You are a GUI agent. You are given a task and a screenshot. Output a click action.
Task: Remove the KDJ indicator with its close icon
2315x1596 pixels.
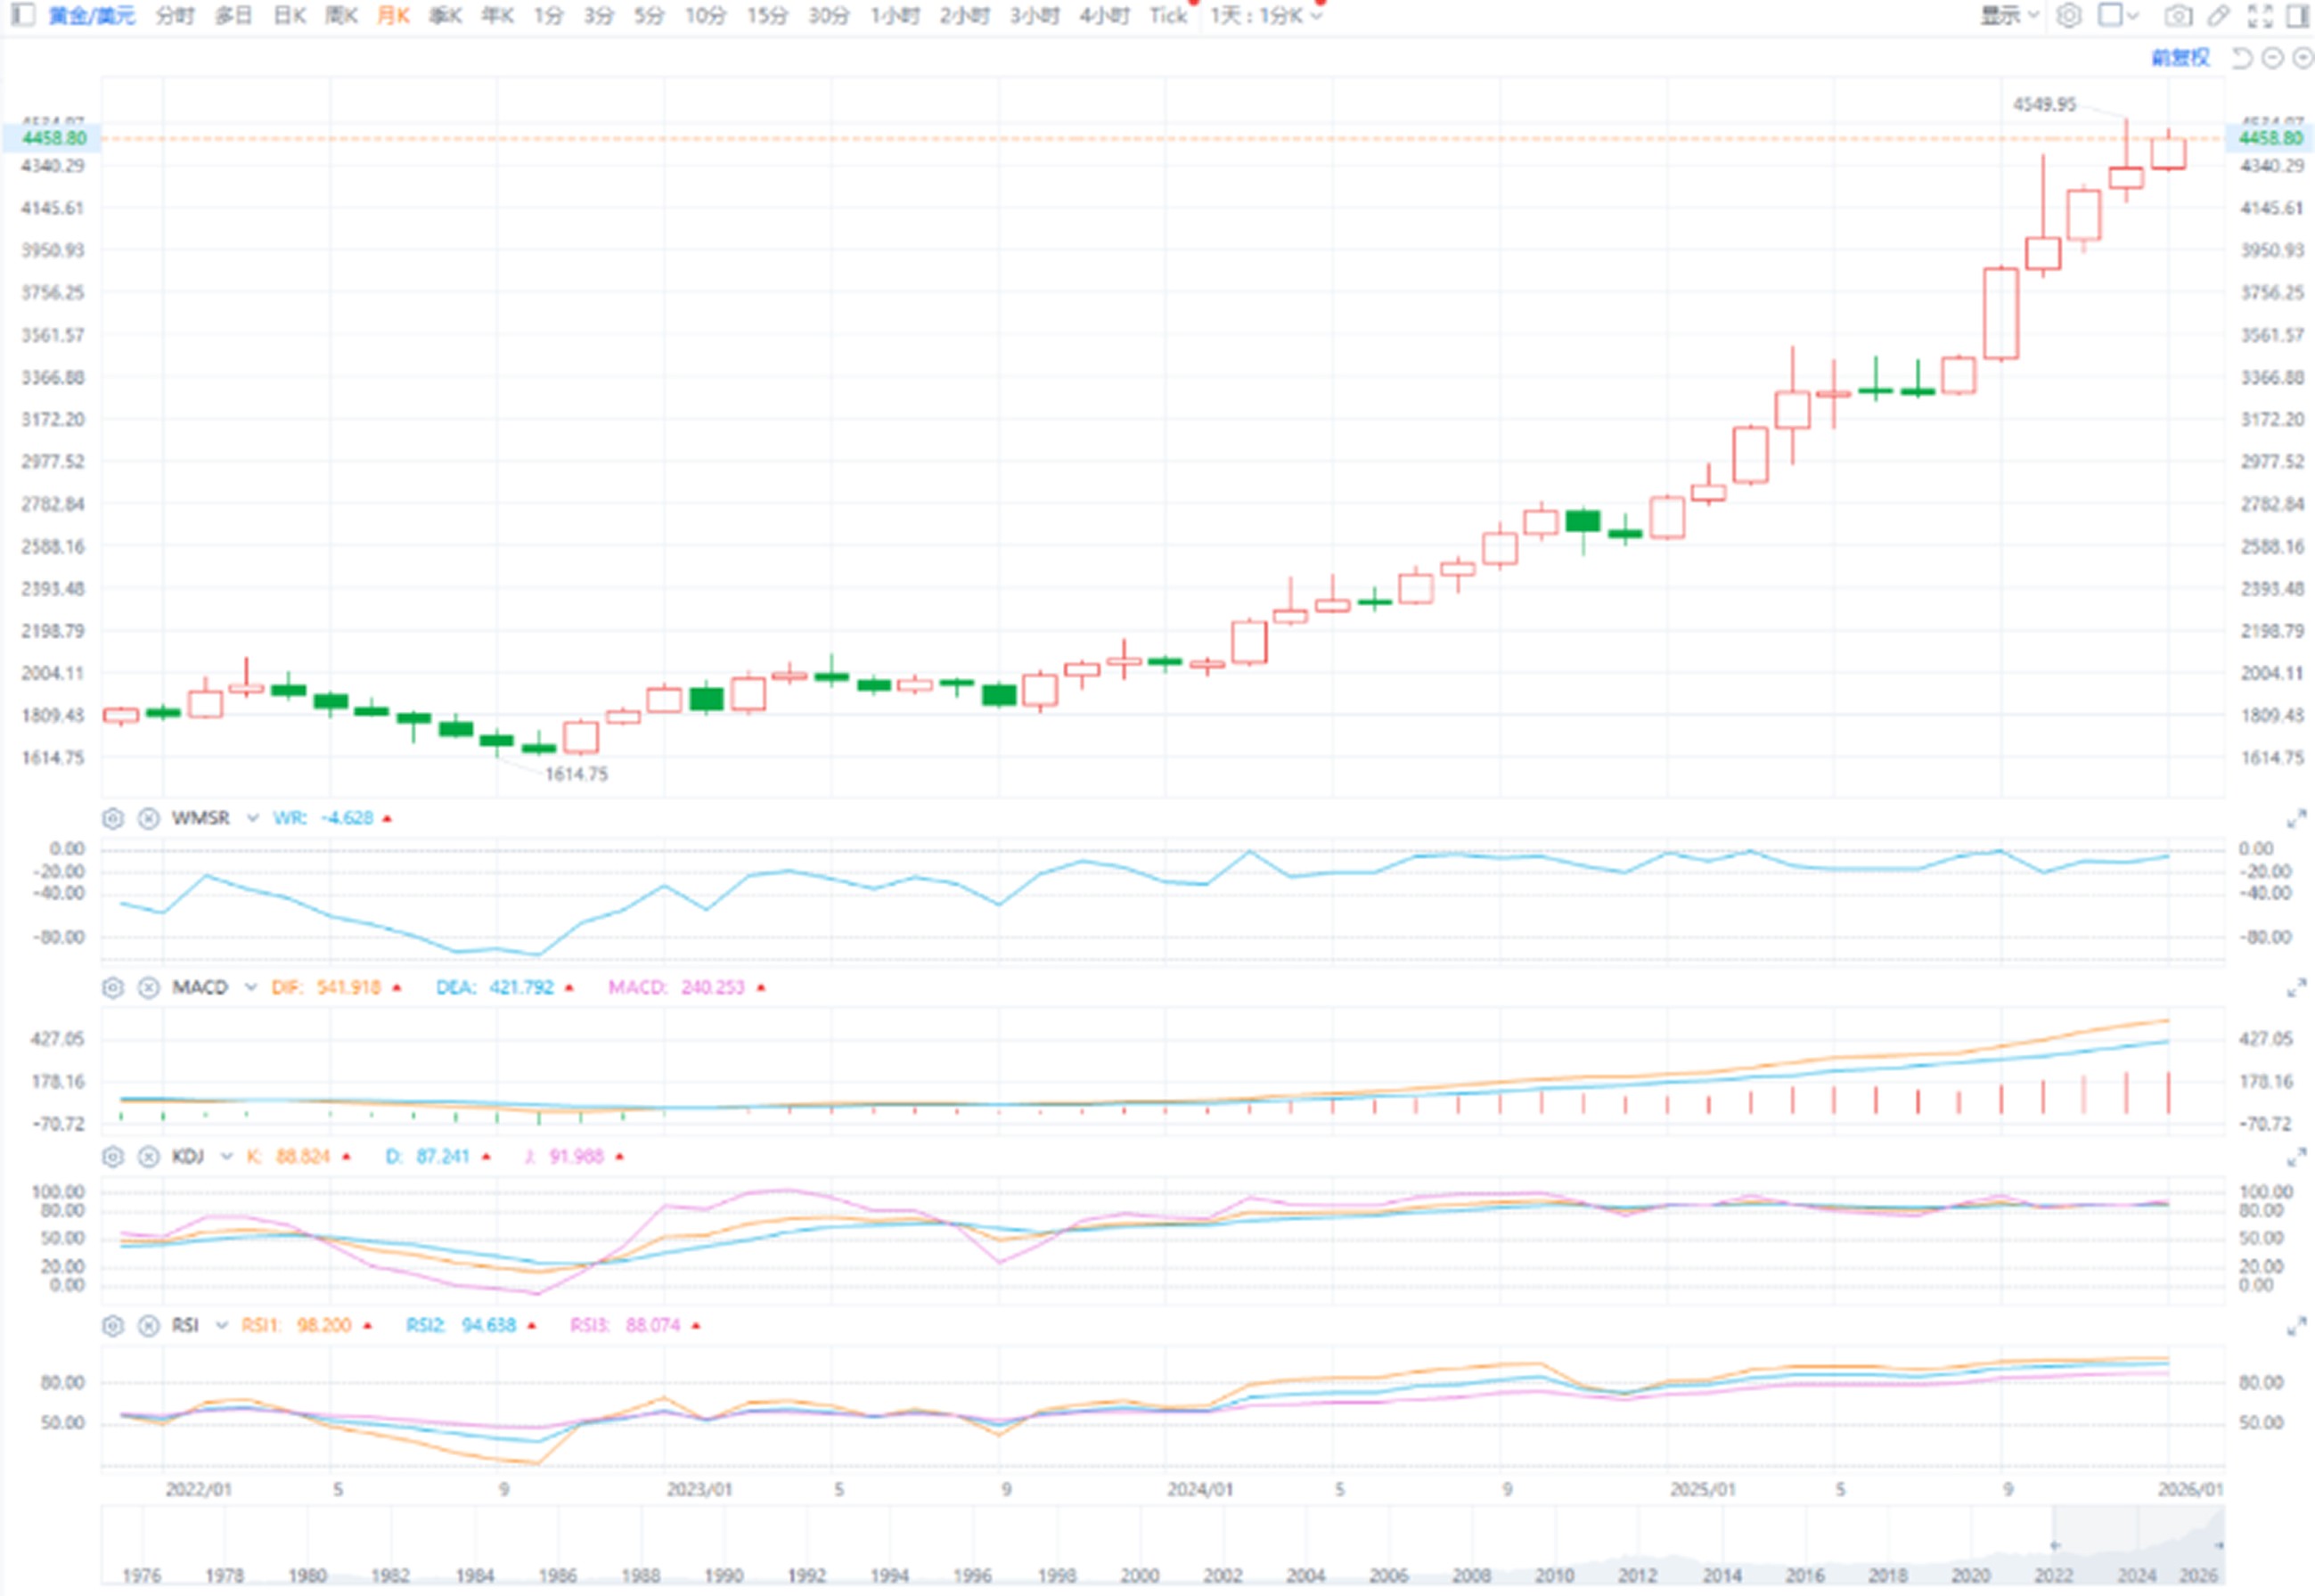click(148, 1156)
